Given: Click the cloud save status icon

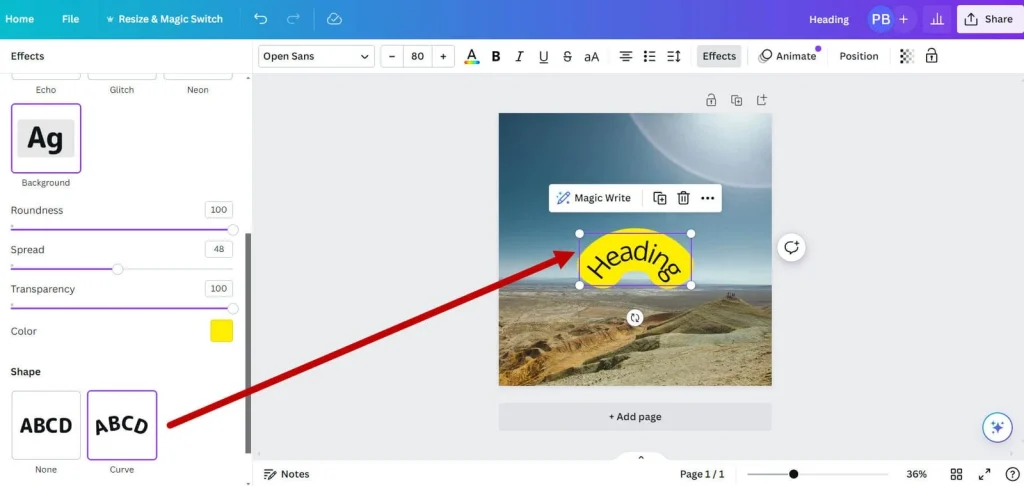Looking at the screenshot, I should click(x=334, y=19).
